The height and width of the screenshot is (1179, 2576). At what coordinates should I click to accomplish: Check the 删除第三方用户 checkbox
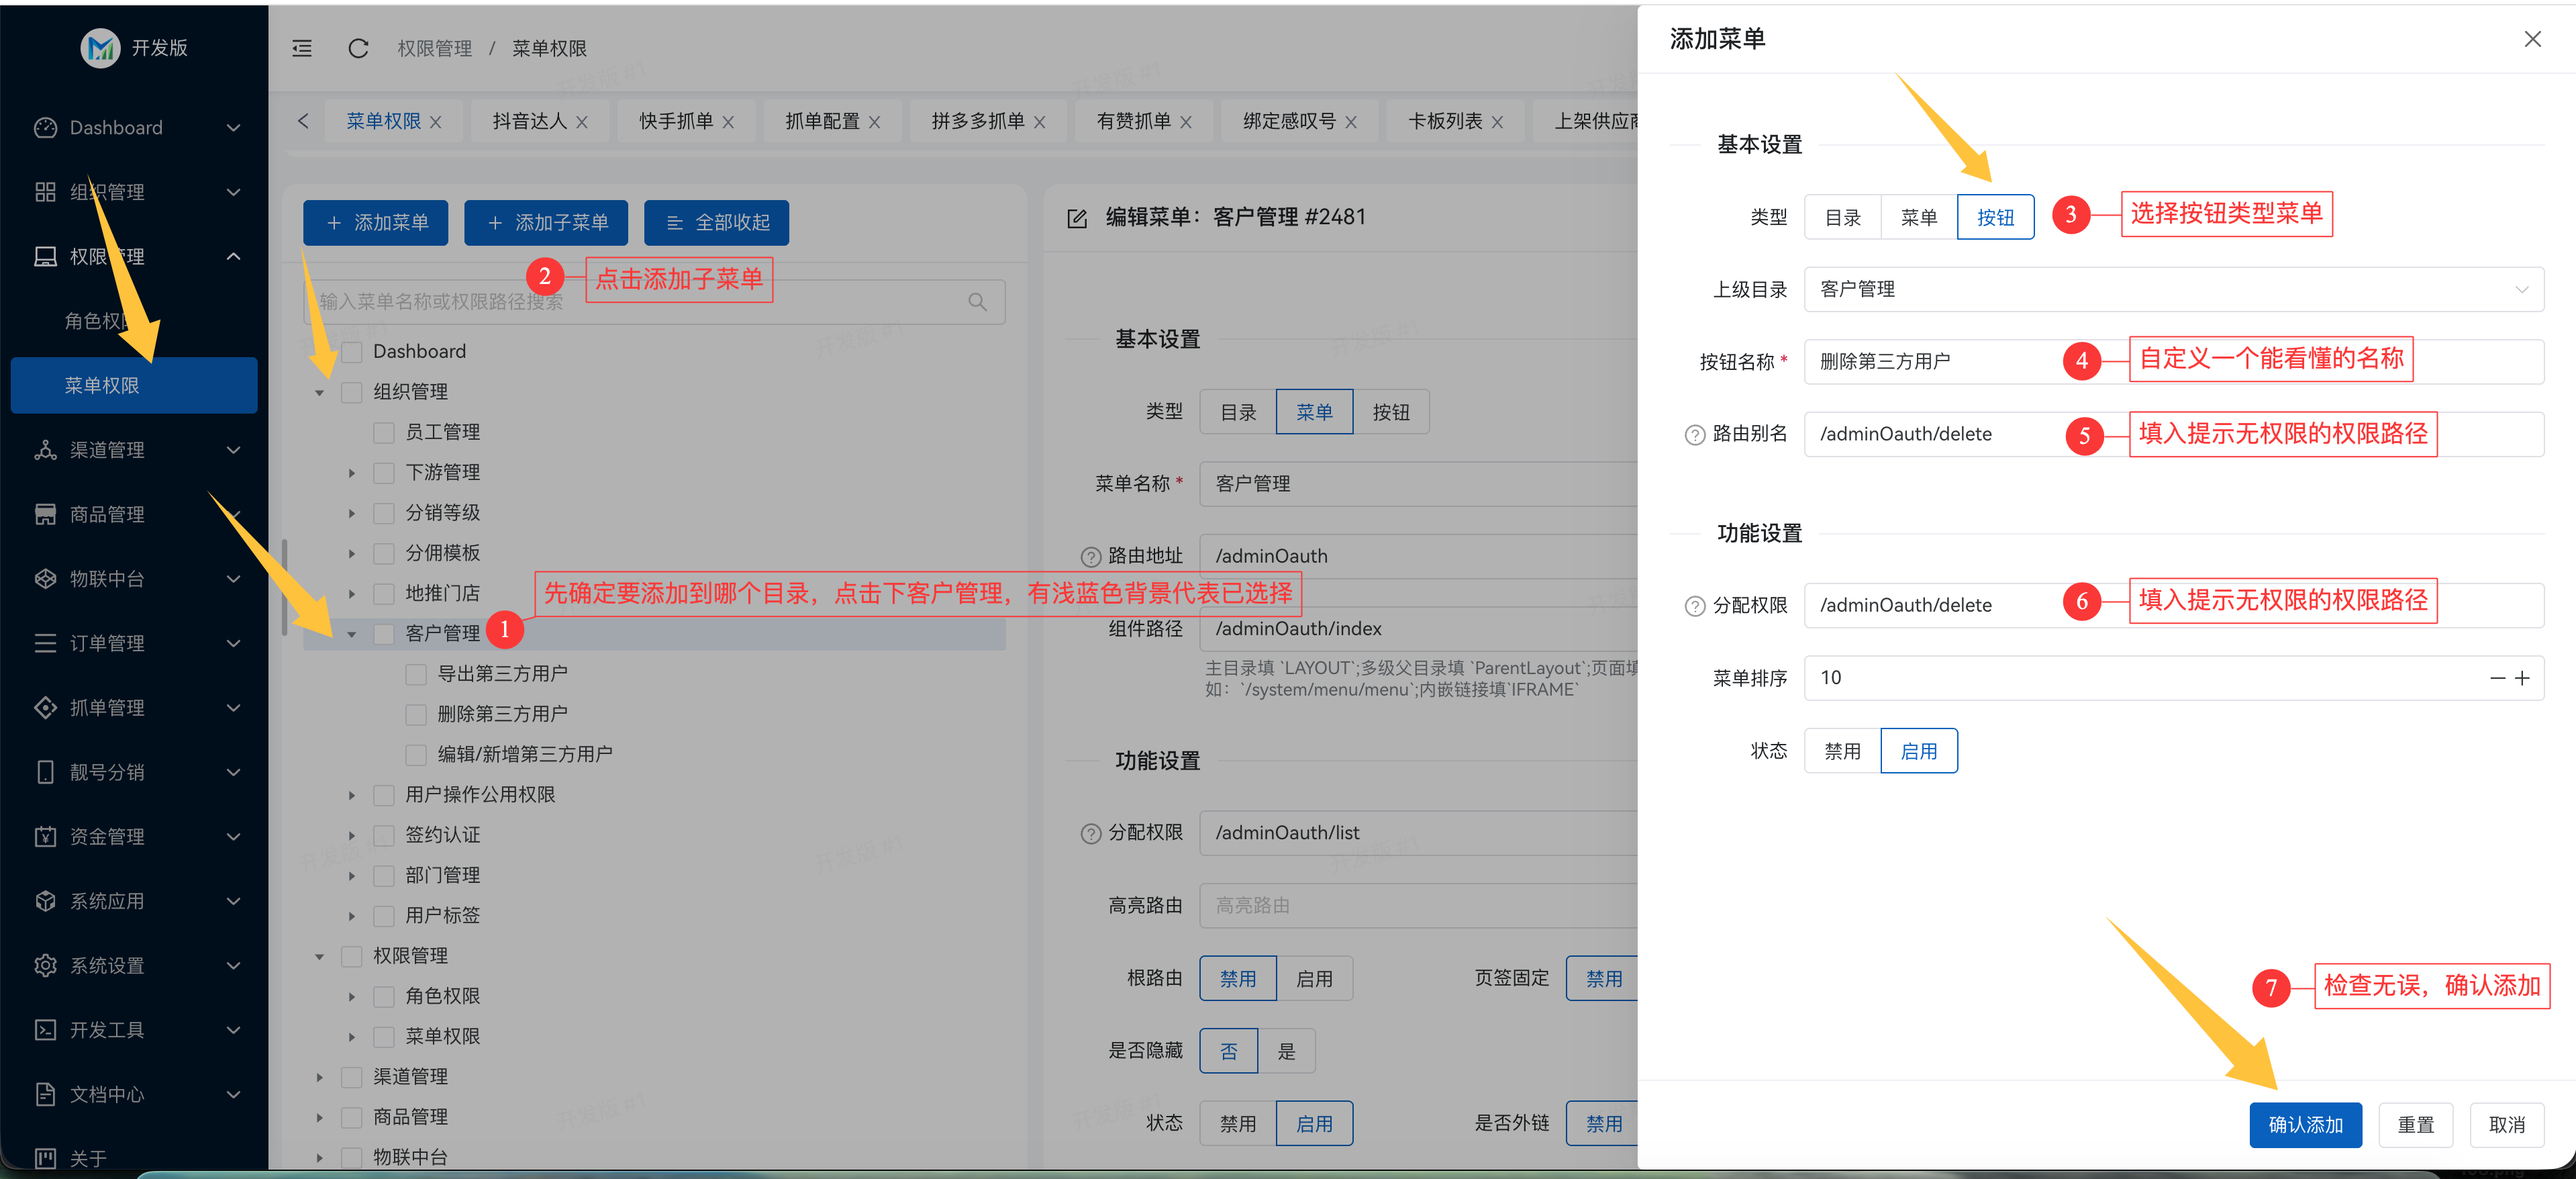pos(417,713)
